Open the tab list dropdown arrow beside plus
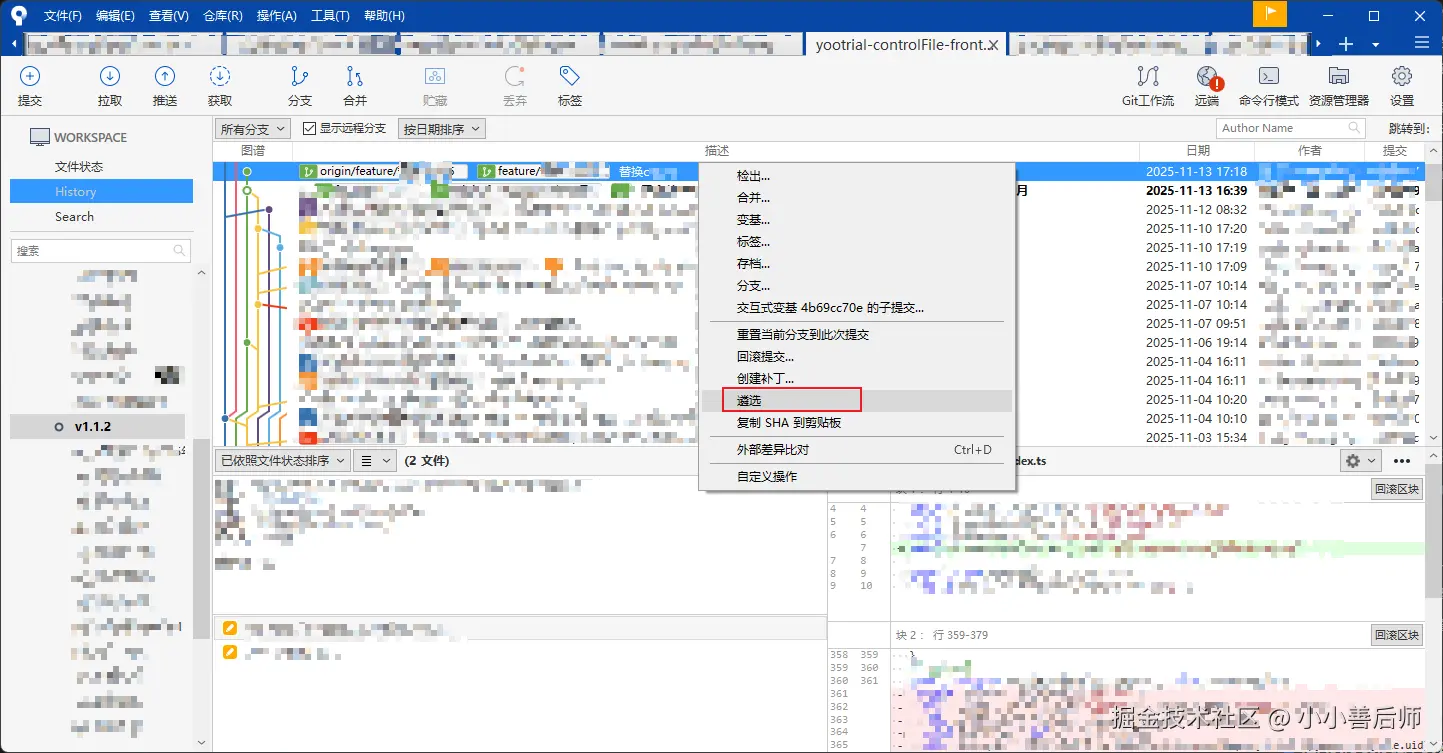The width and height of the screenshot is (1443, 753). [1375, 45]
